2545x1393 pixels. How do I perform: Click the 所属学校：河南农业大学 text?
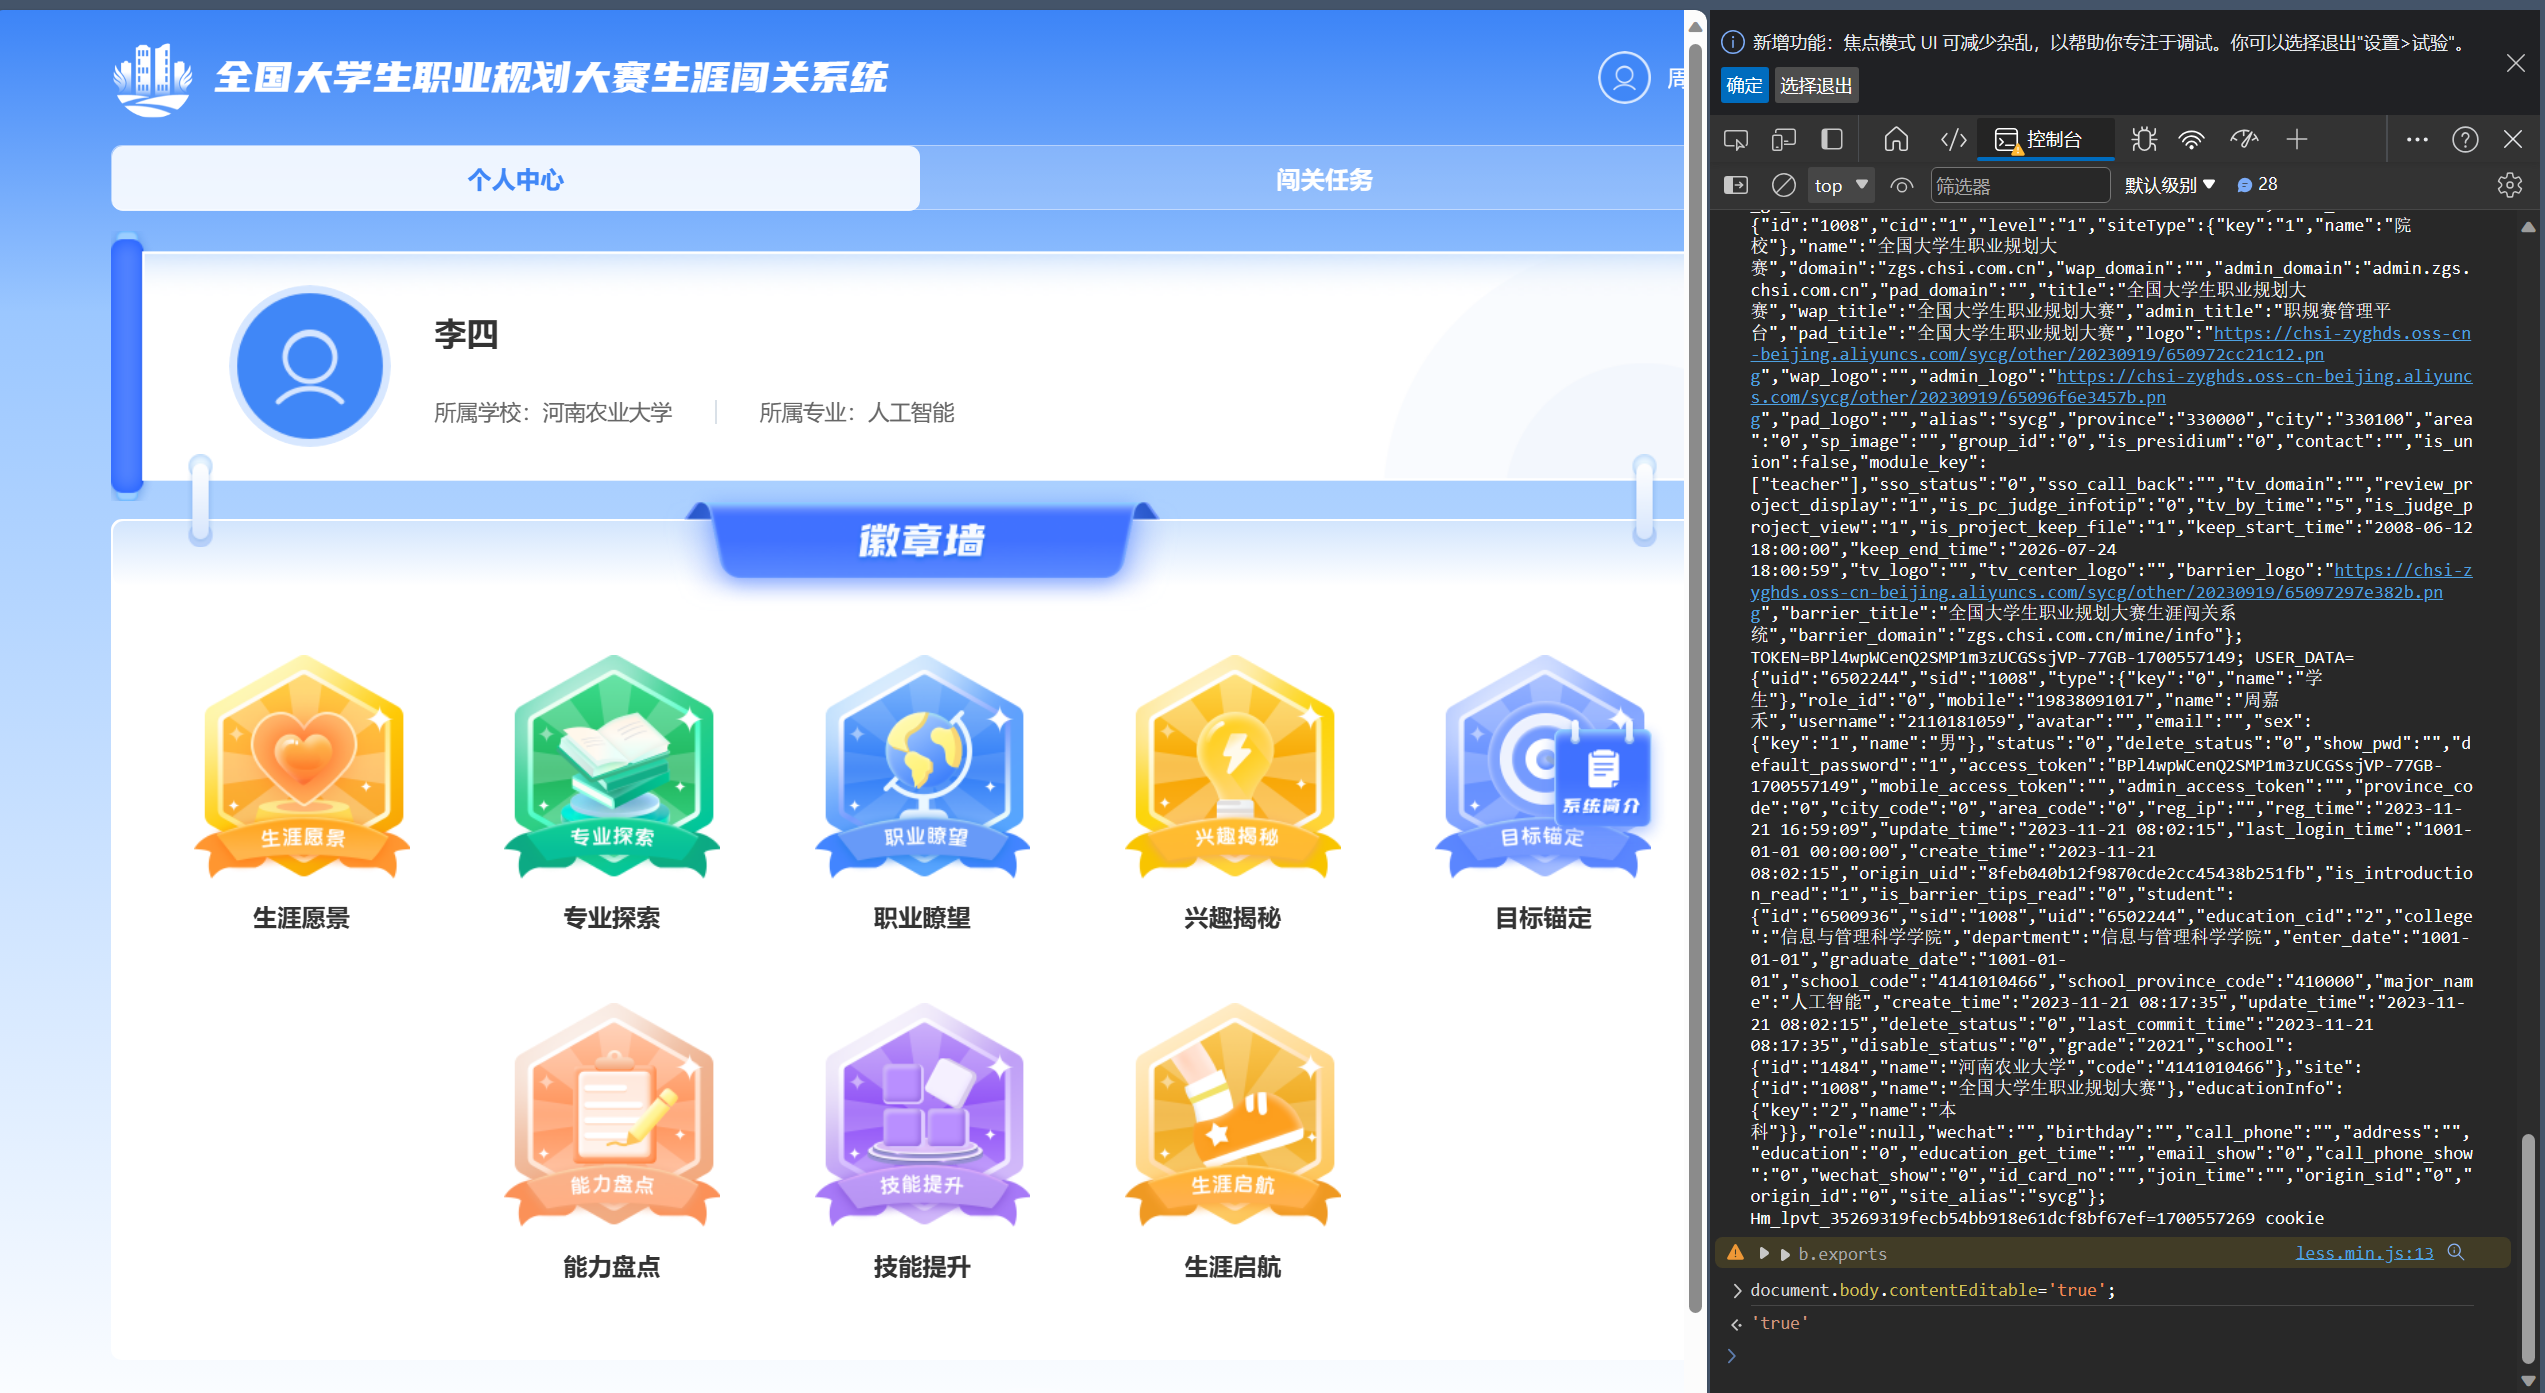tap(553, 413)
